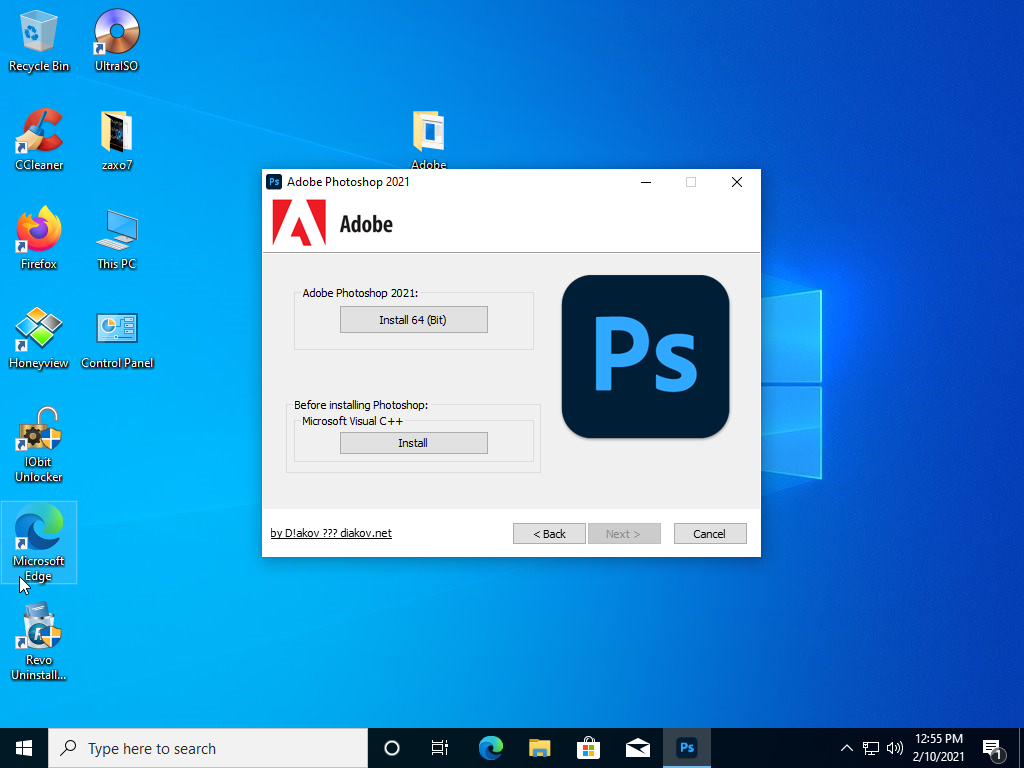Open the diakov.net author link
1024x768 pixels.
point(331,533)
